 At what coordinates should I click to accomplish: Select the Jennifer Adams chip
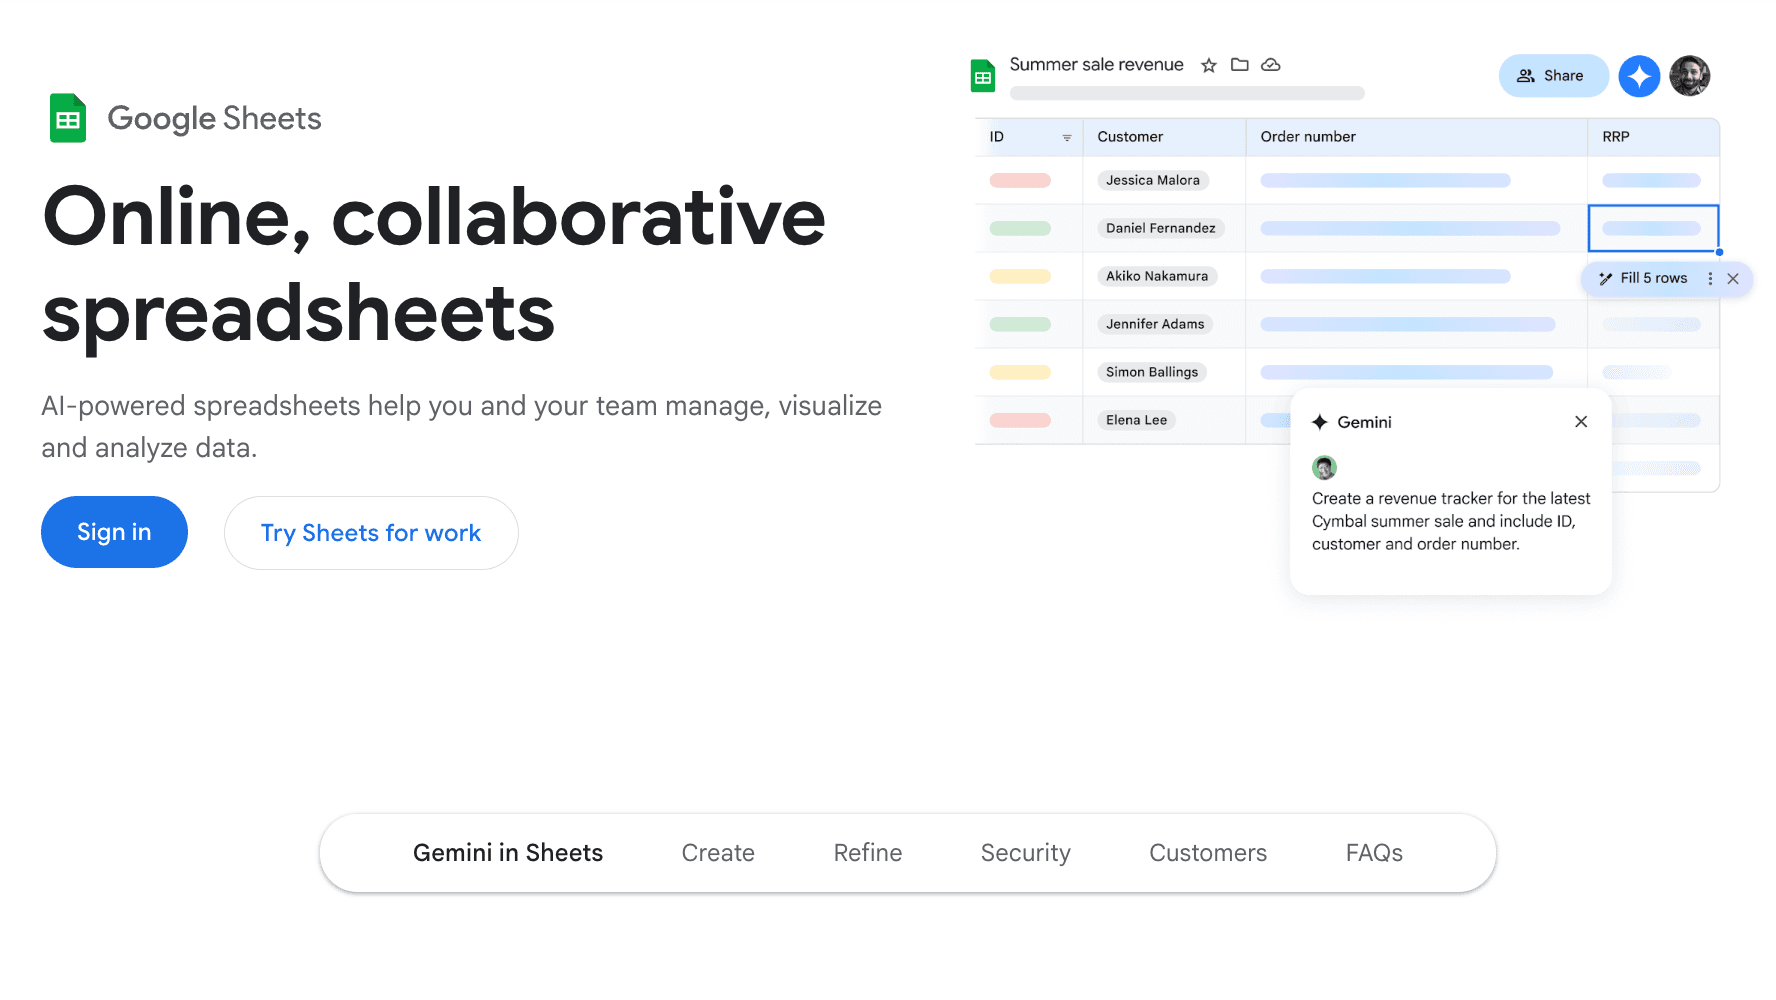(x=1155, y=324)
